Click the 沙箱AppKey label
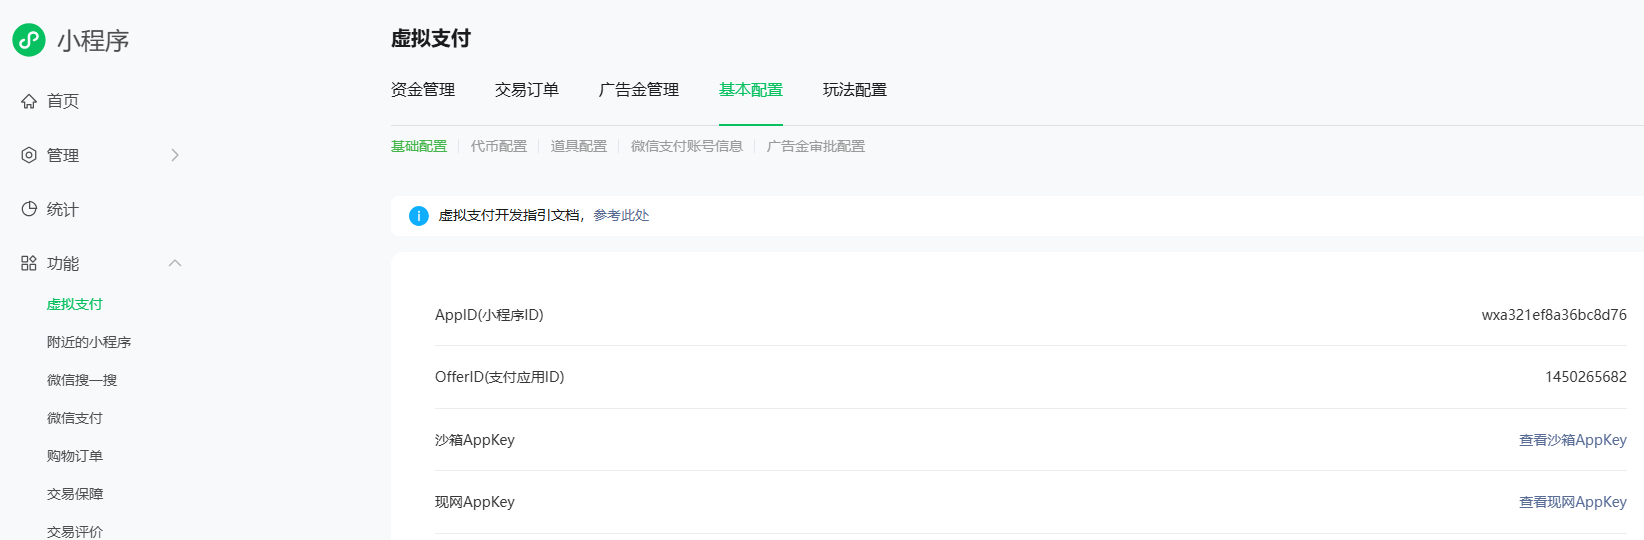Screen dimensions: 1644x540 point(475,440)
